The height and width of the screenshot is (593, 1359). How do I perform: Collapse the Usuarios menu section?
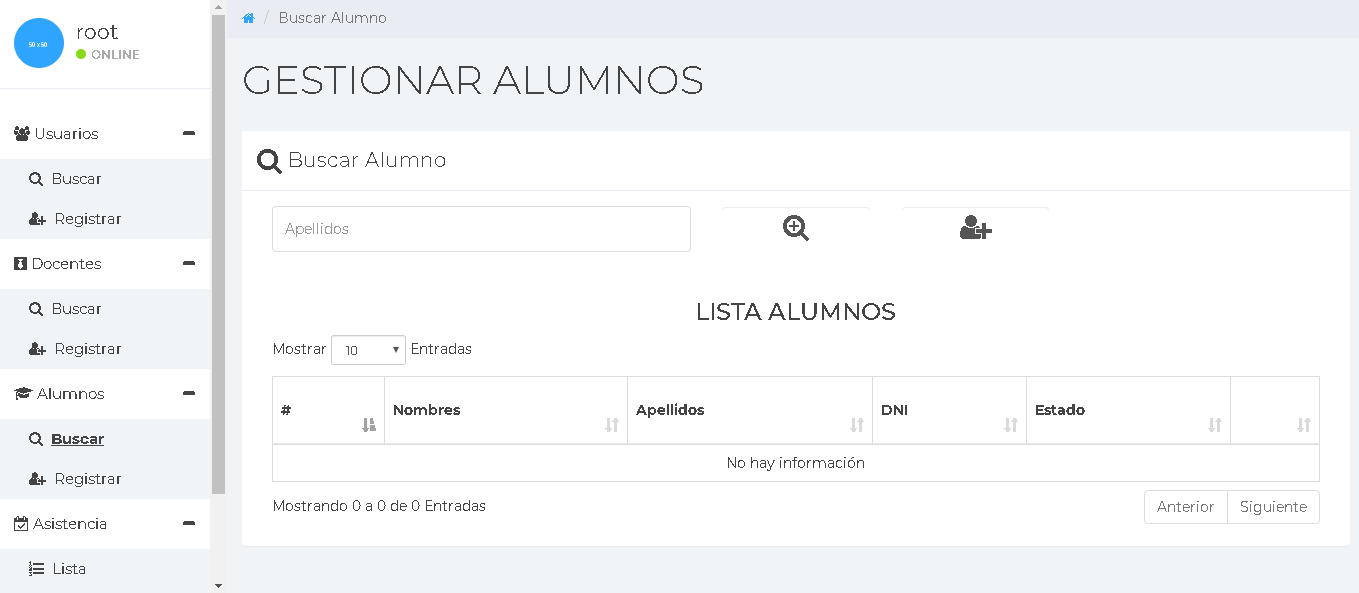188,134
